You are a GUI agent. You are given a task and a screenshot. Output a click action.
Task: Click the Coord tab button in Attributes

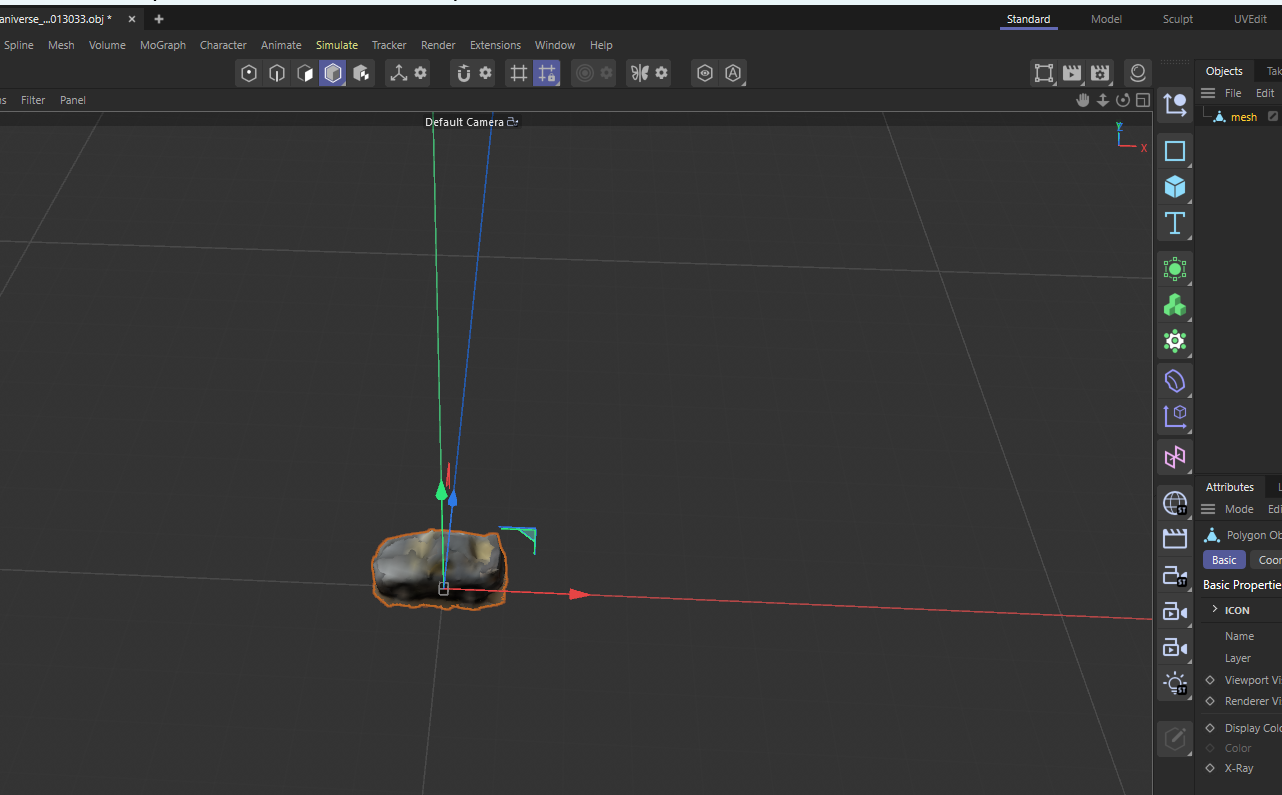pyautogui.click(x=1268, y=559)
